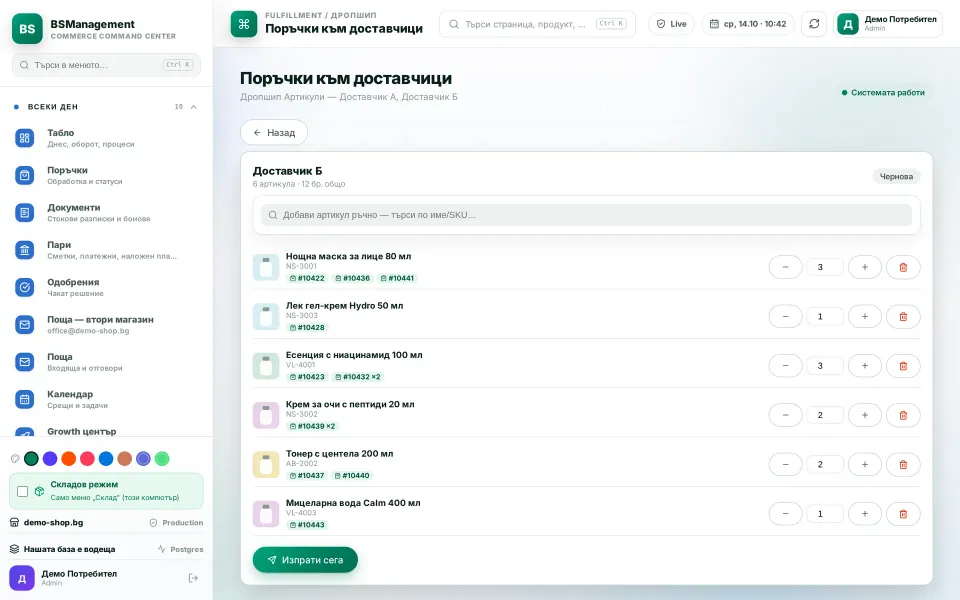Increase quantity of Лек гел-крем Hydro

(x=864, y=317)
